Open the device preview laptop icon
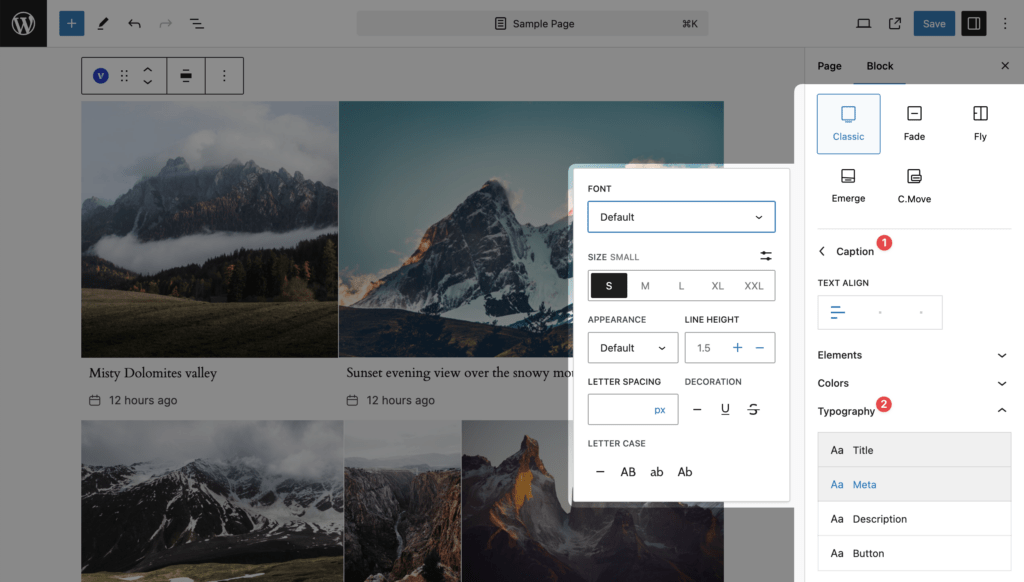 [x=863, y=24]
